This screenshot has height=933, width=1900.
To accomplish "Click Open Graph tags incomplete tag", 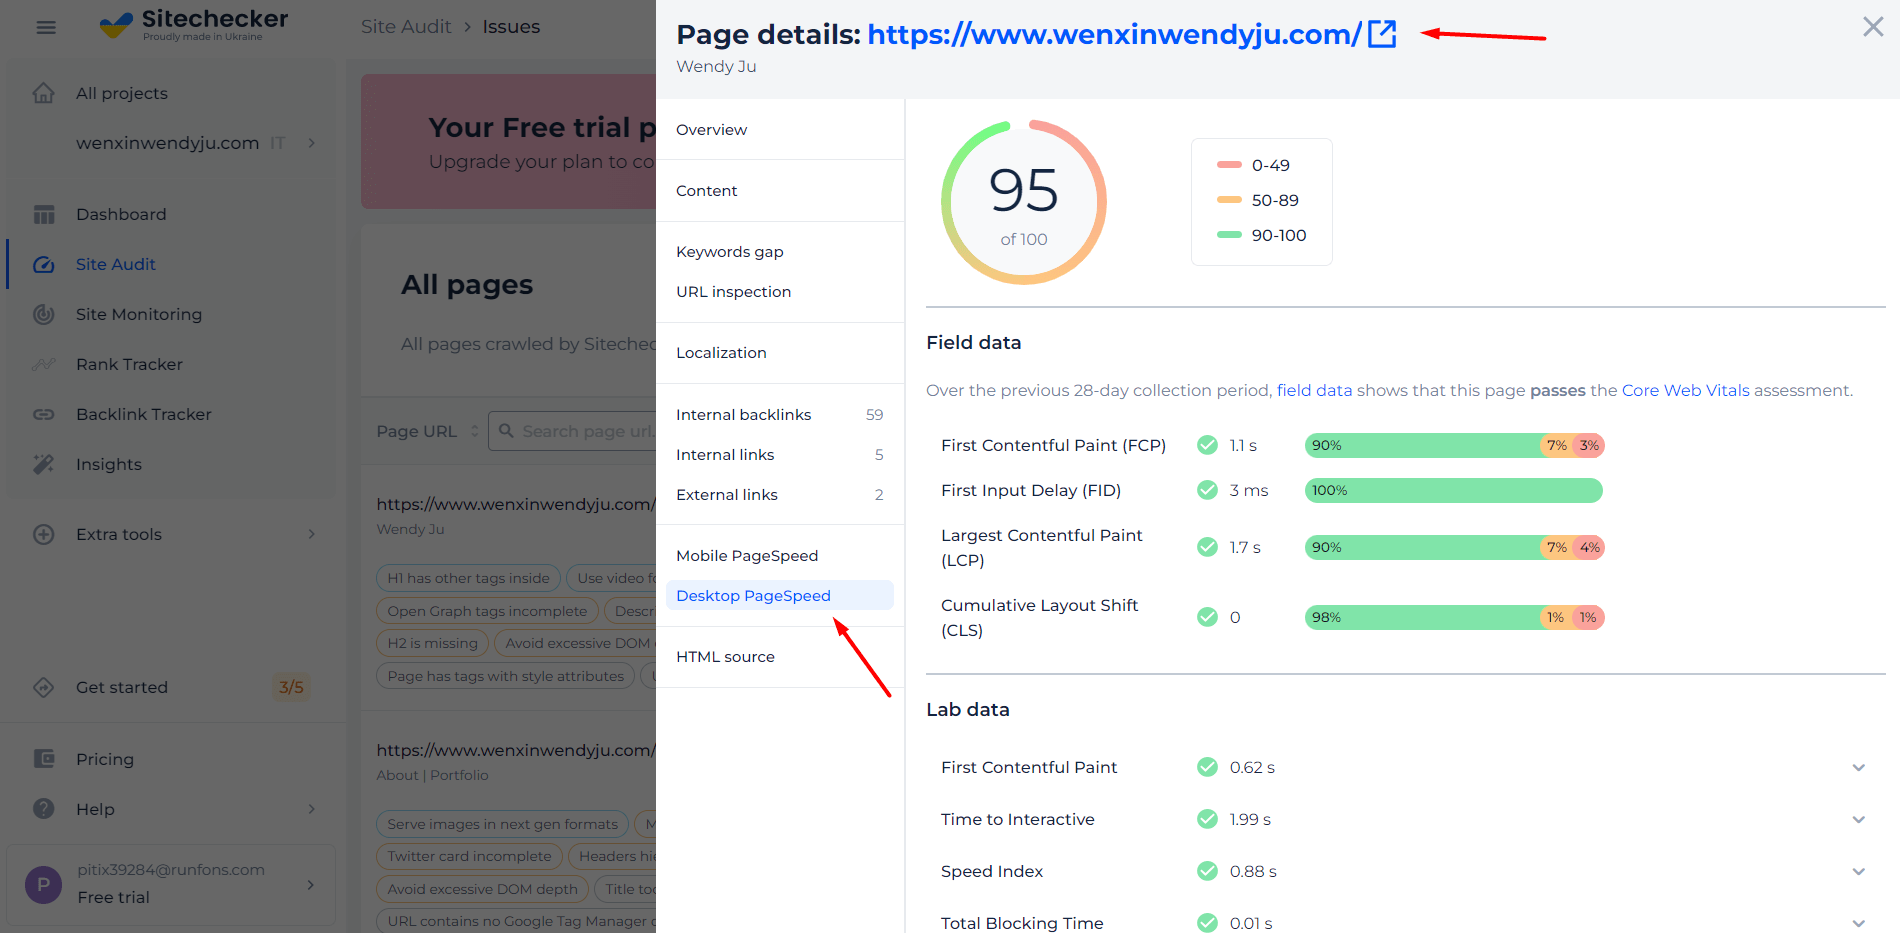I will coord(487,611).
